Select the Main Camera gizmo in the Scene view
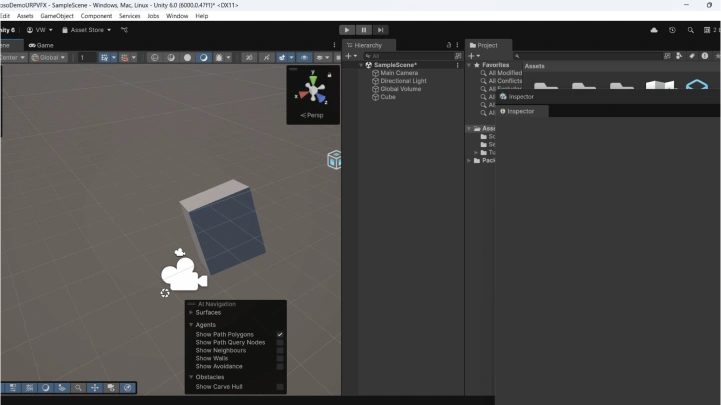The height and width of the screenshot is (405, 721). point(184,274)
